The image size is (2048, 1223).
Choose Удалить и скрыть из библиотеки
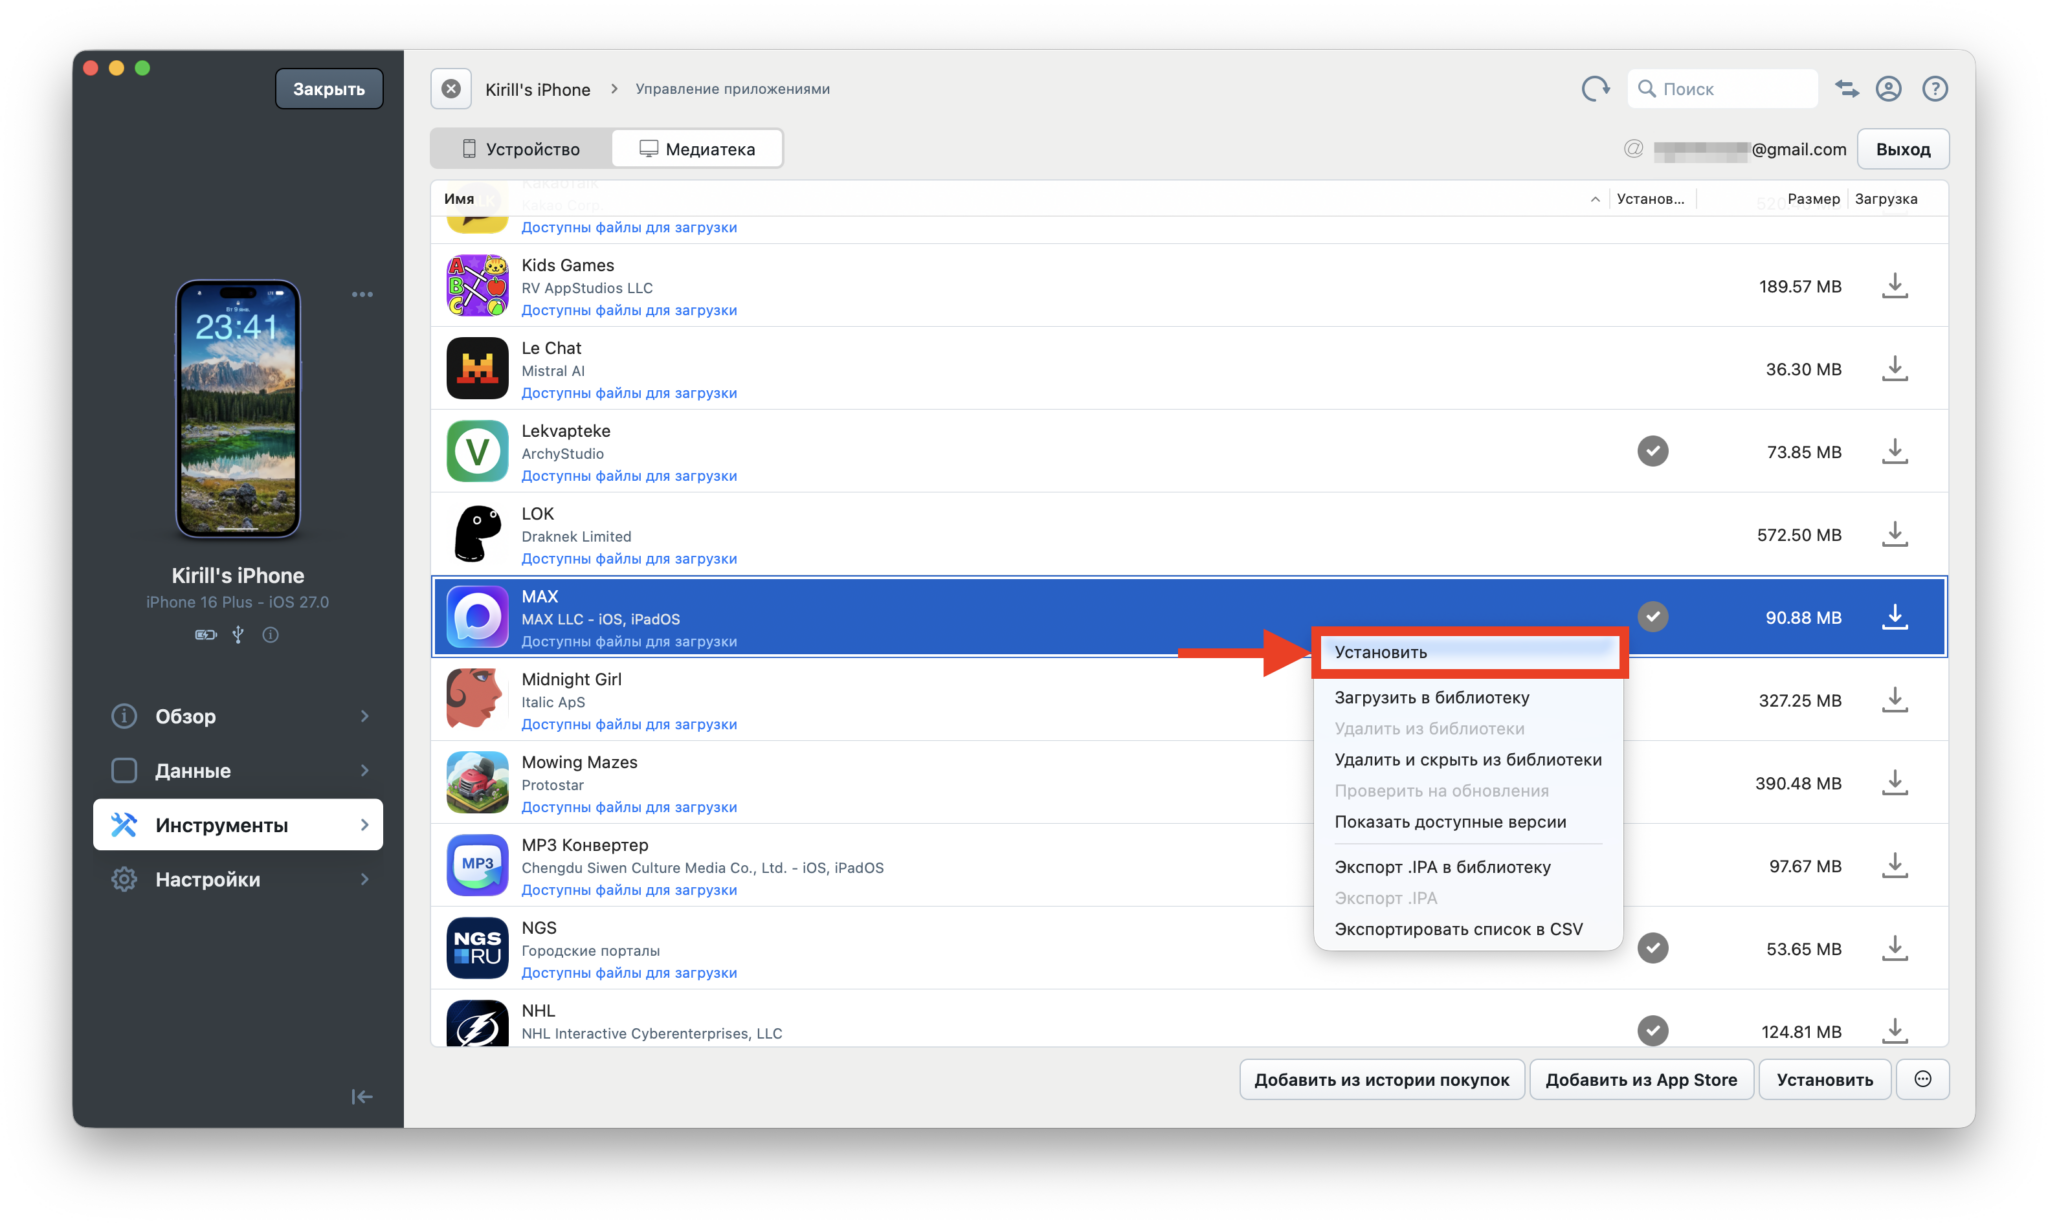coord(1467,760)
